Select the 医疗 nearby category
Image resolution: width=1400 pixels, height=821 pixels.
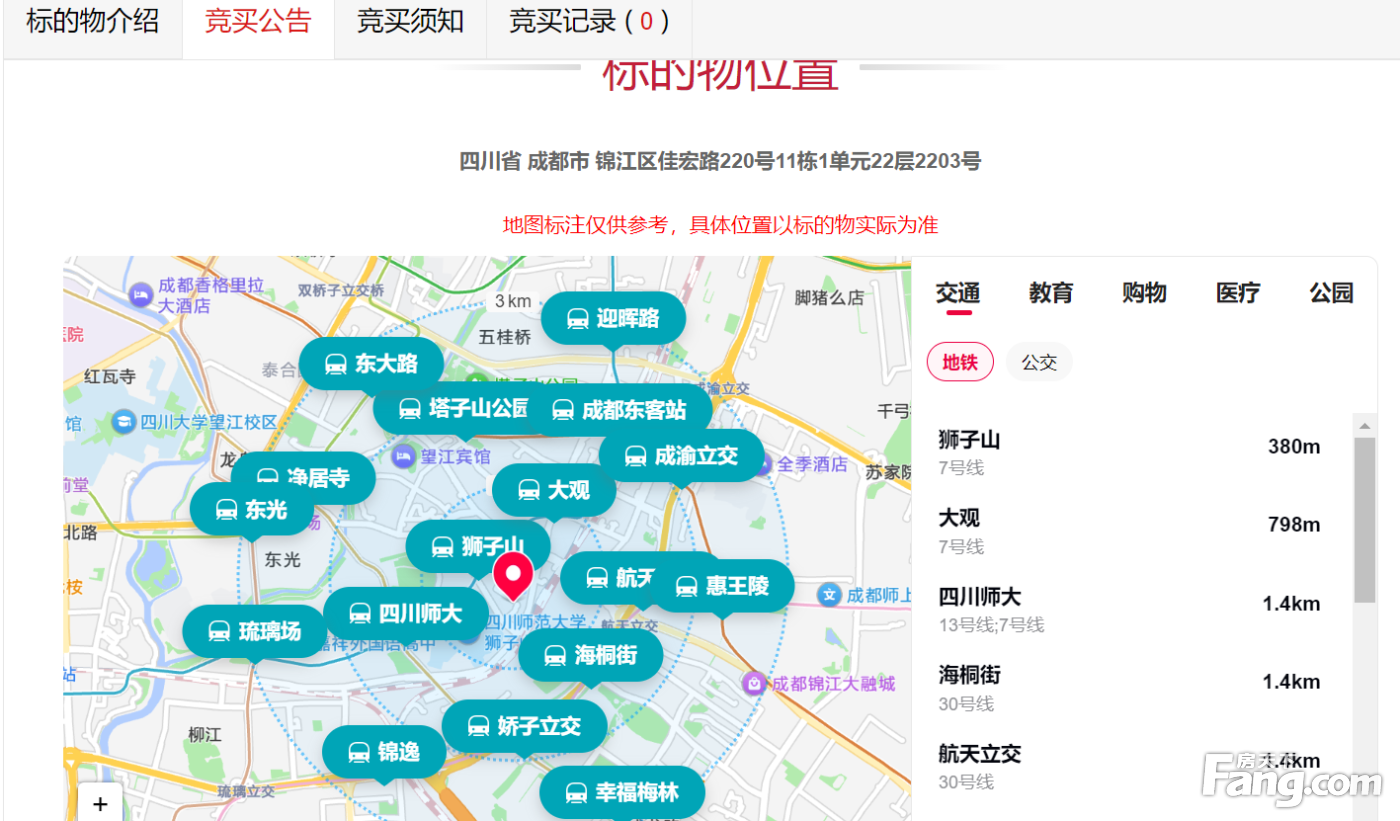coord(1237,293)
